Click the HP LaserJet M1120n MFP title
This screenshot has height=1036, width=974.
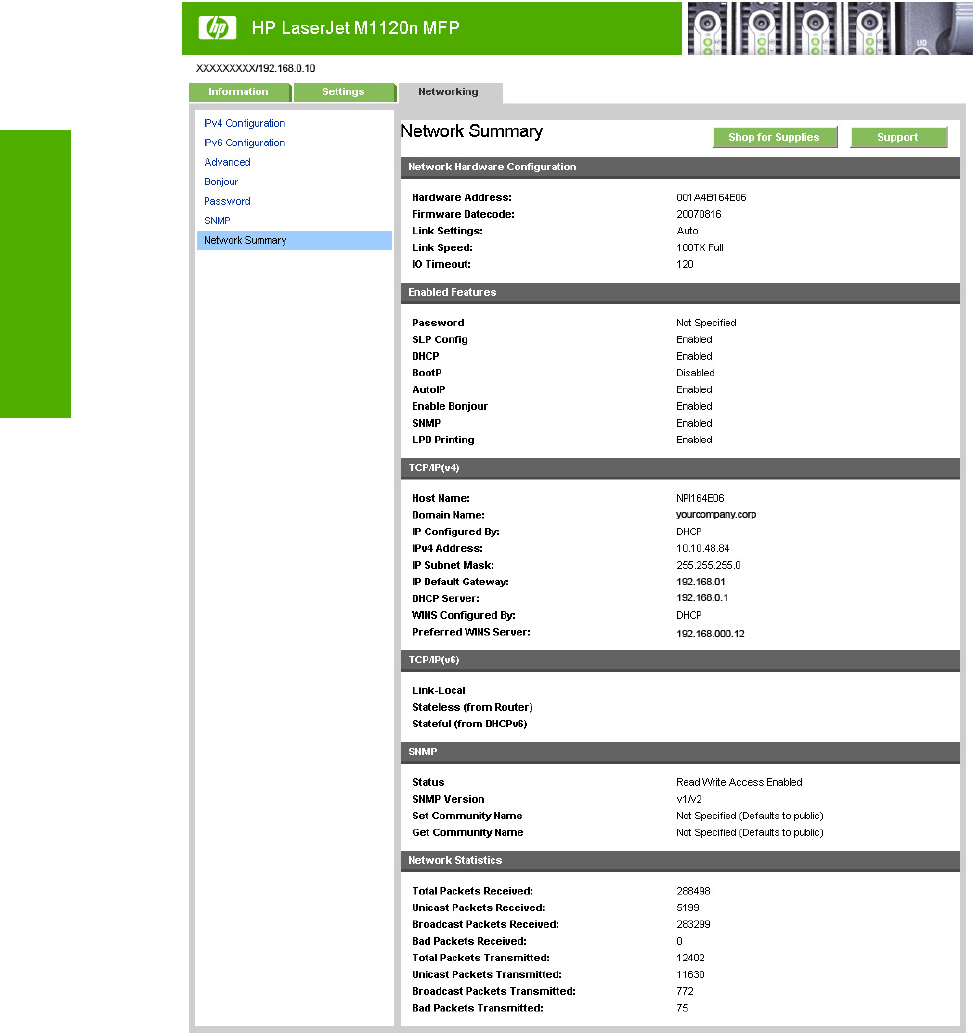356,28
